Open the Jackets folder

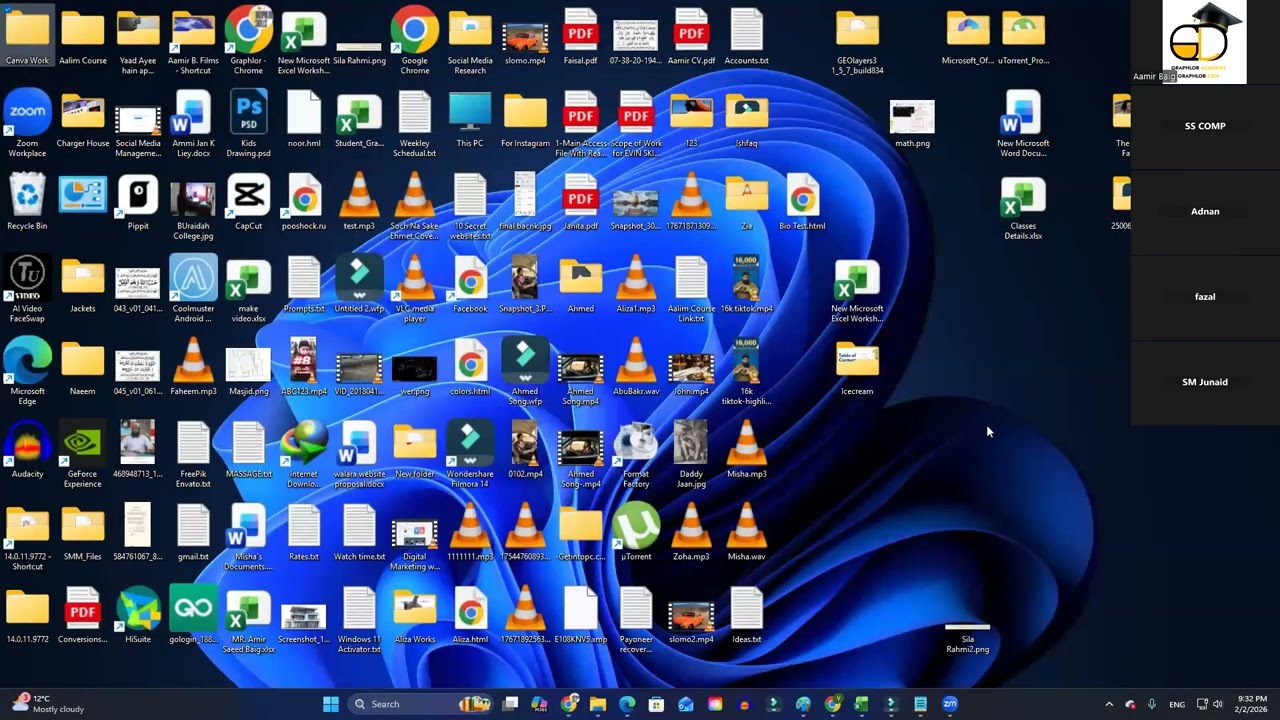click(83, 287)
